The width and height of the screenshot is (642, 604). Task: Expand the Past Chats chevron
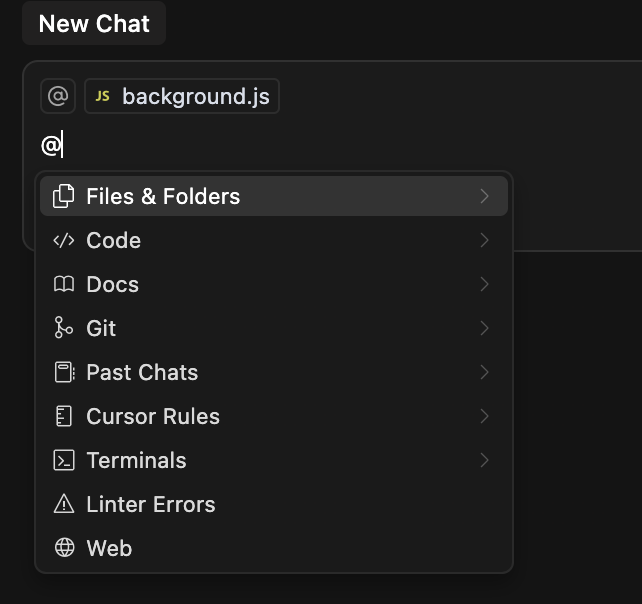click(x=485, y=372)
